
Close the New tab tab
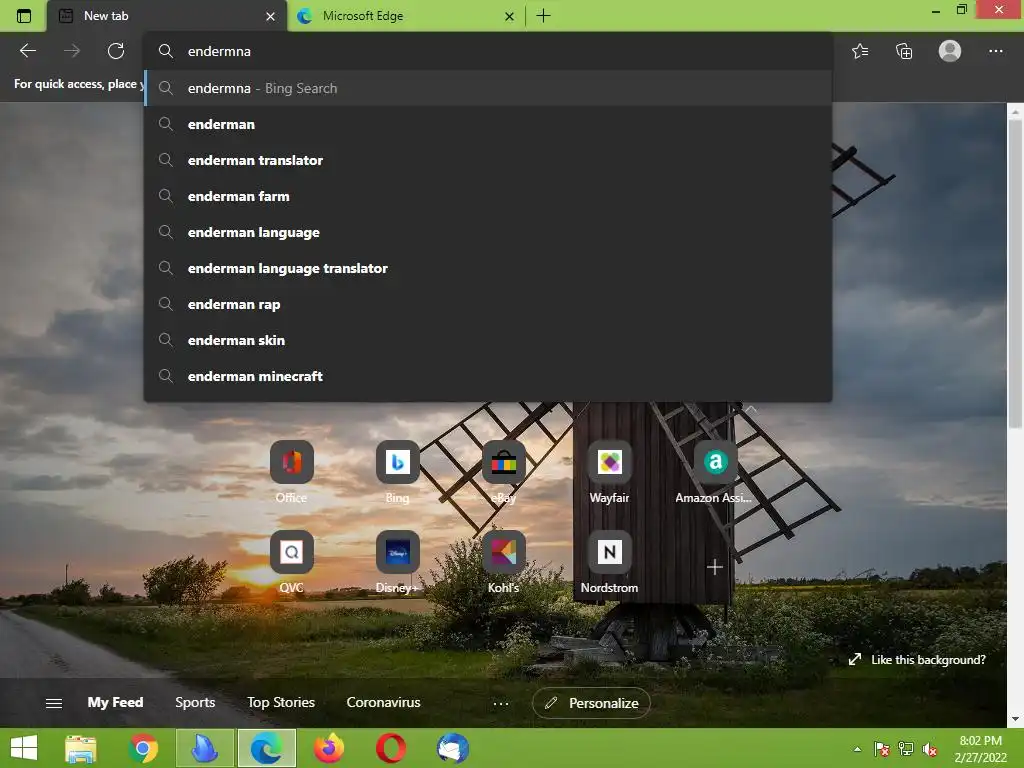pyautogui.click(x=270, y=16)
